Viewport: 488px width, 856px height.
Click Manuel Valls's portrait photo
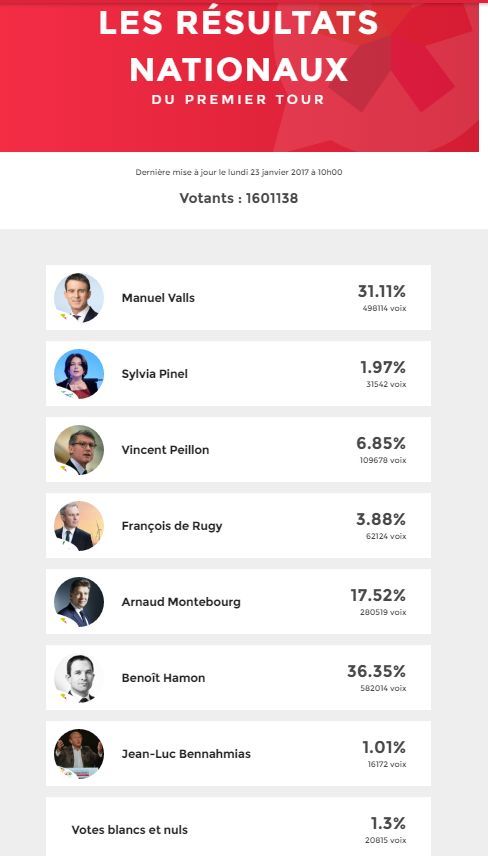tap(79, 298)
